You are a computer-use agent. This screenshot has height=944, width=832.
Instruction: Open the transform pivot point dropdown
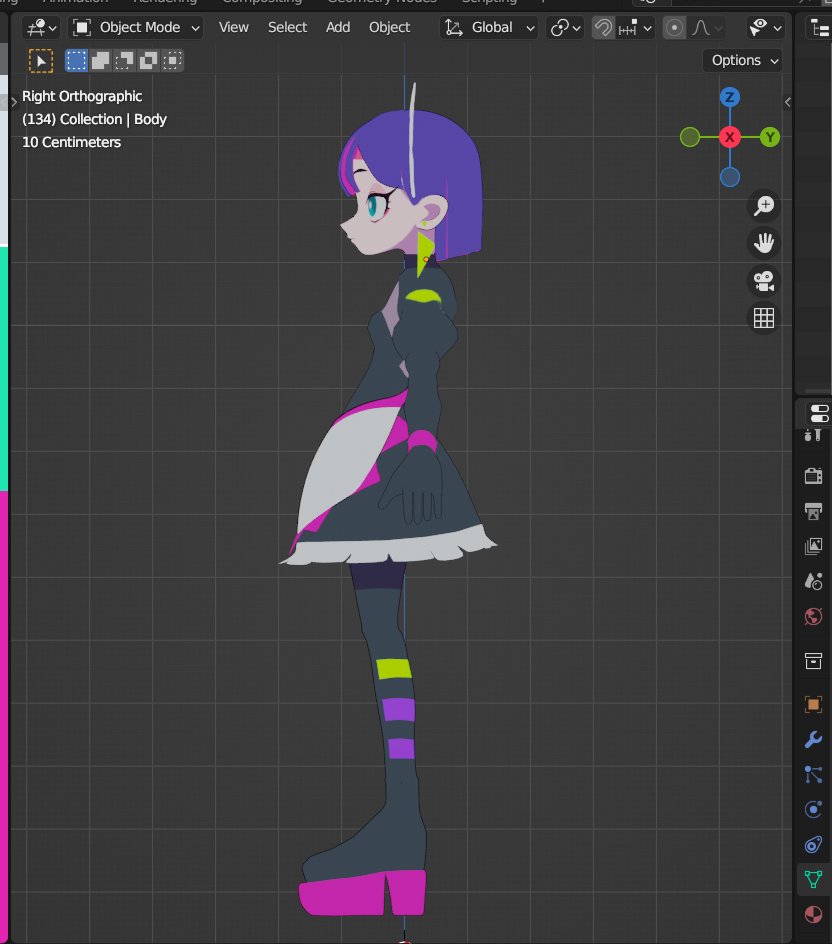point(565,27)
